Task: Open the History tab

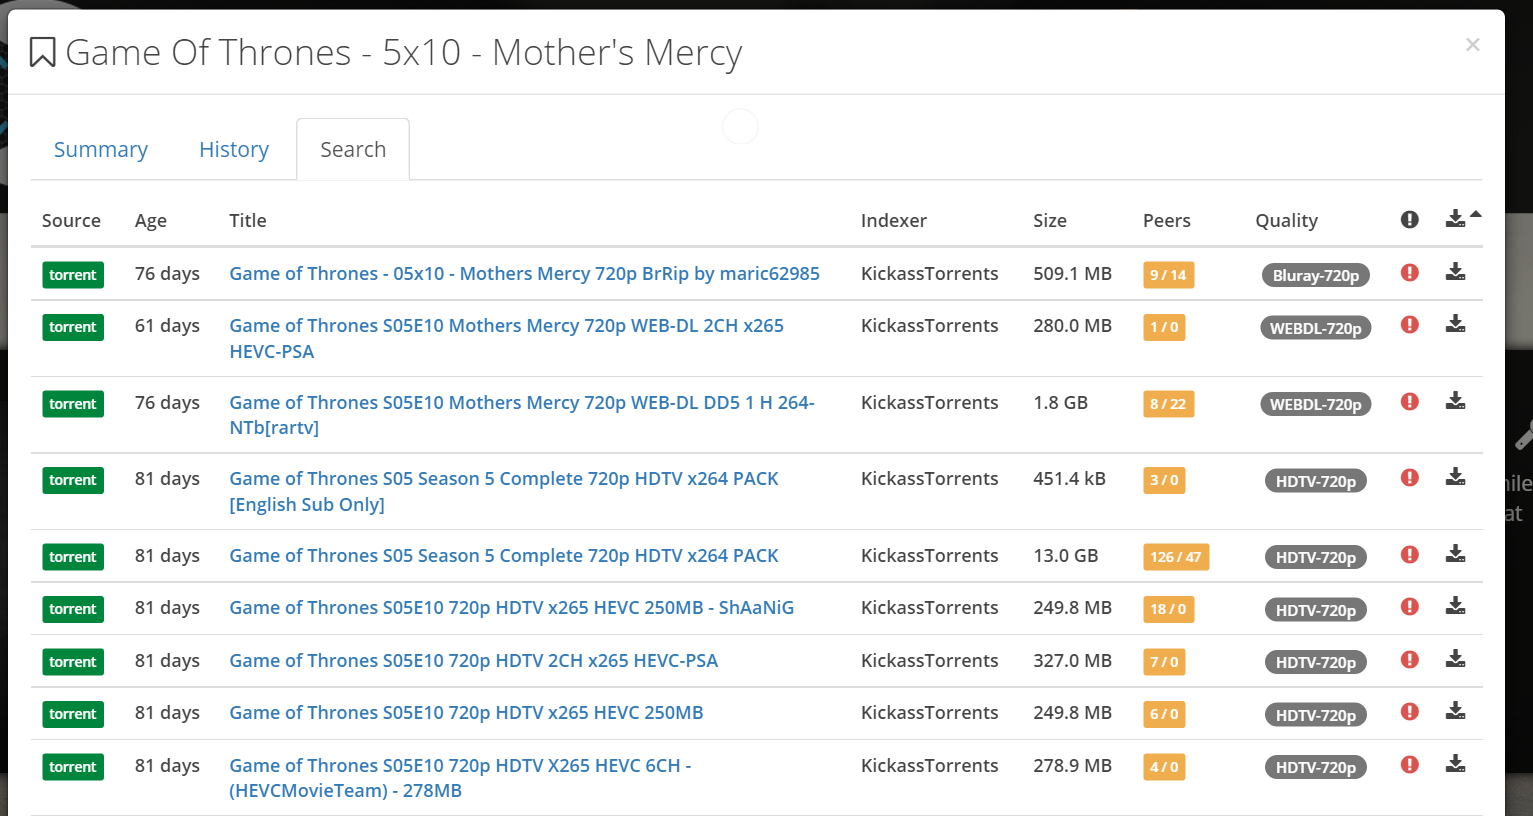Action: (x=234, y=150)
